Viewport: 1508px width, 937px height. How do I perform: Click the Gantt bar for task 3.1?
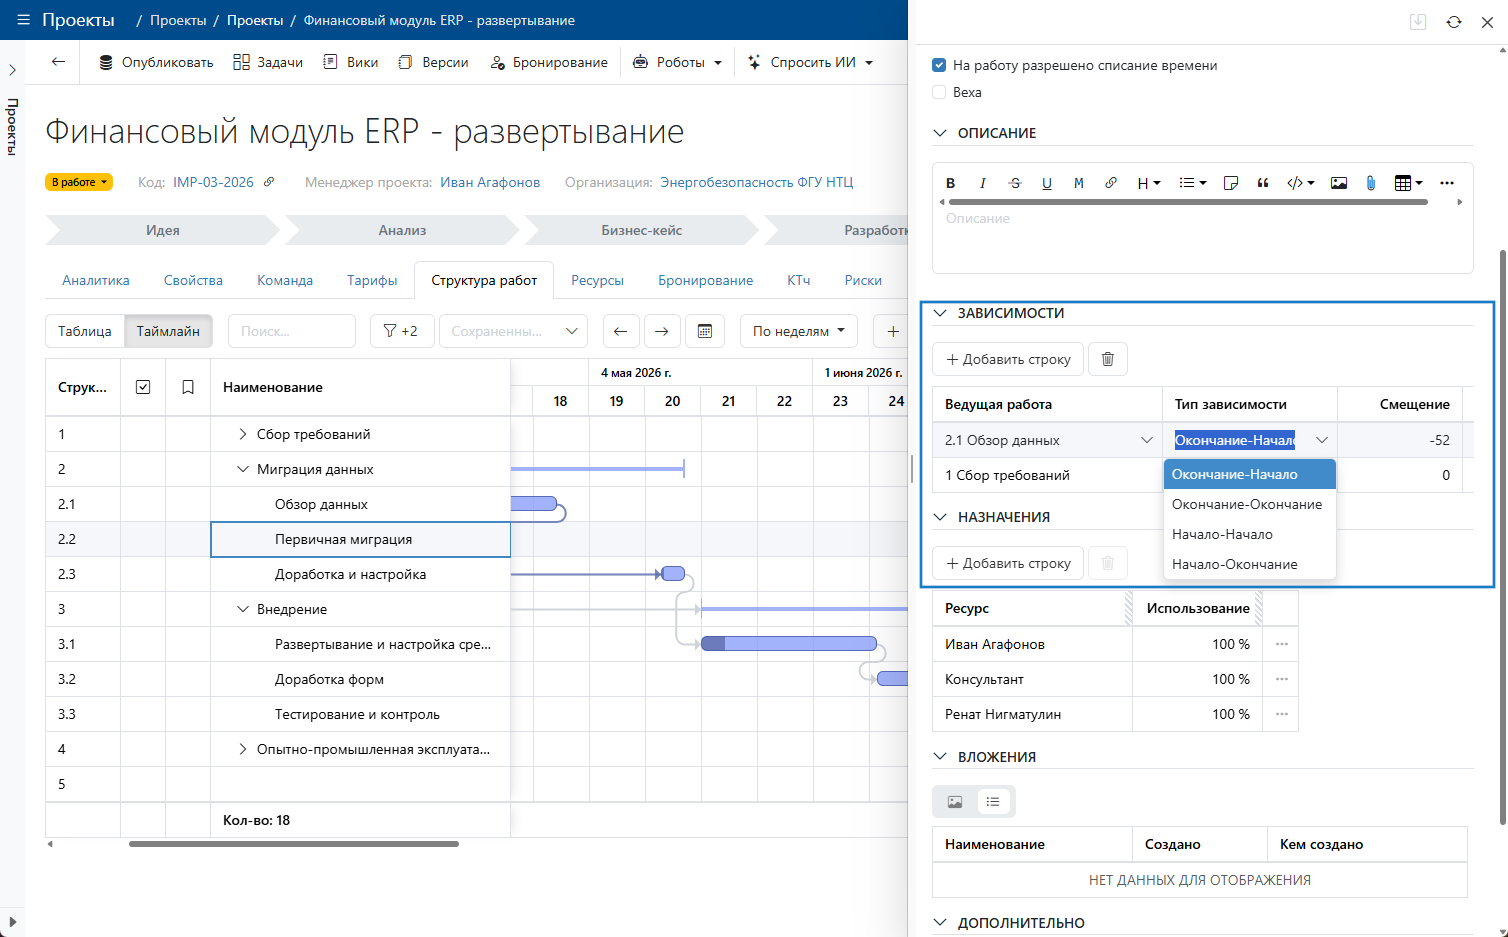coord(789,644)
